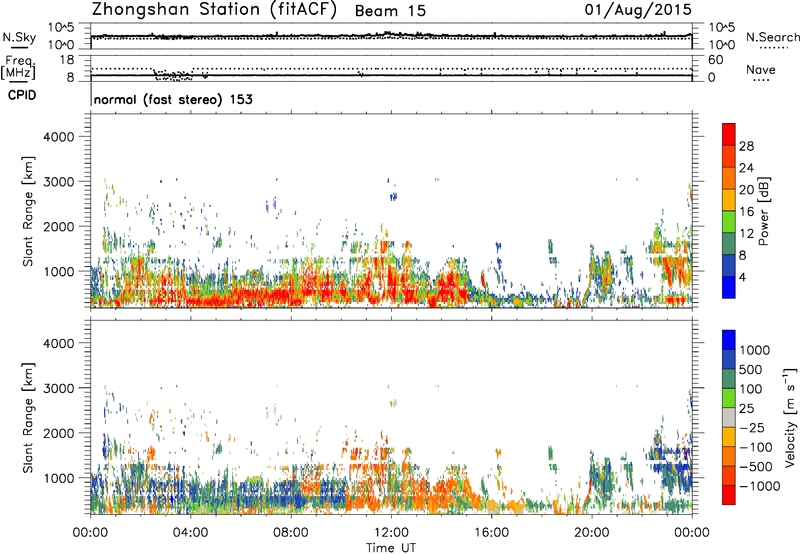The image size is (800, 554).
Task: Select the '25' velocity colorbar label
Action: (x=746, y=409)
